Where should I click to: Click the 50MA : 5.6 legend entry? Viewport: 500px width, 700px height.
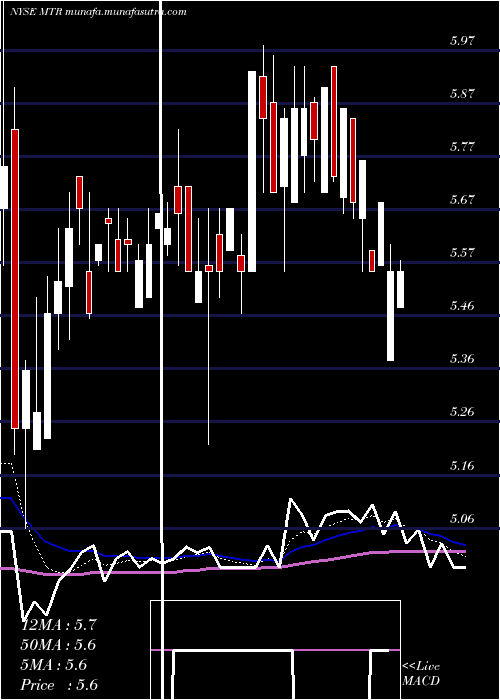click(59, 645)
